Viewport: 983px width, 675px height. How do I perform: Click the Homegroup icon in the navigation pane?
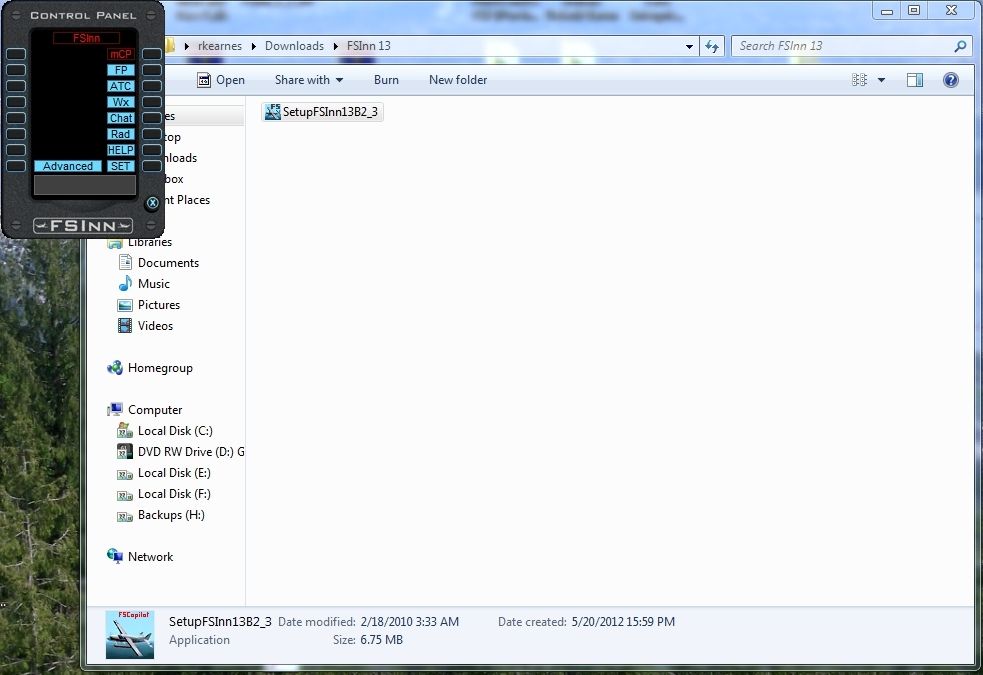pyautogui.click(x=115, y=368)
